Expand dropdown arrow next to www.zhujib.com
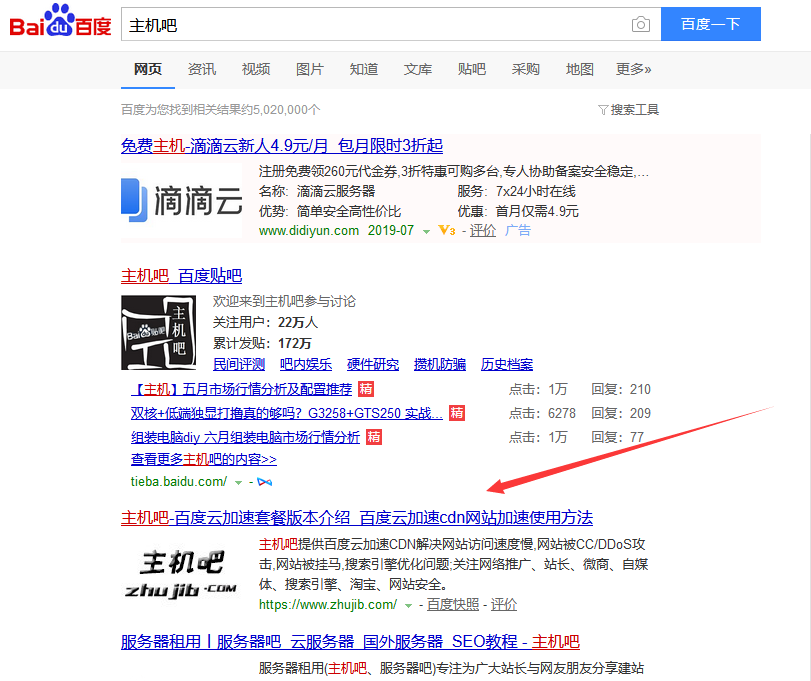This screenshot has height=681, width=811. pyautogui.click(x=408, y=605)
